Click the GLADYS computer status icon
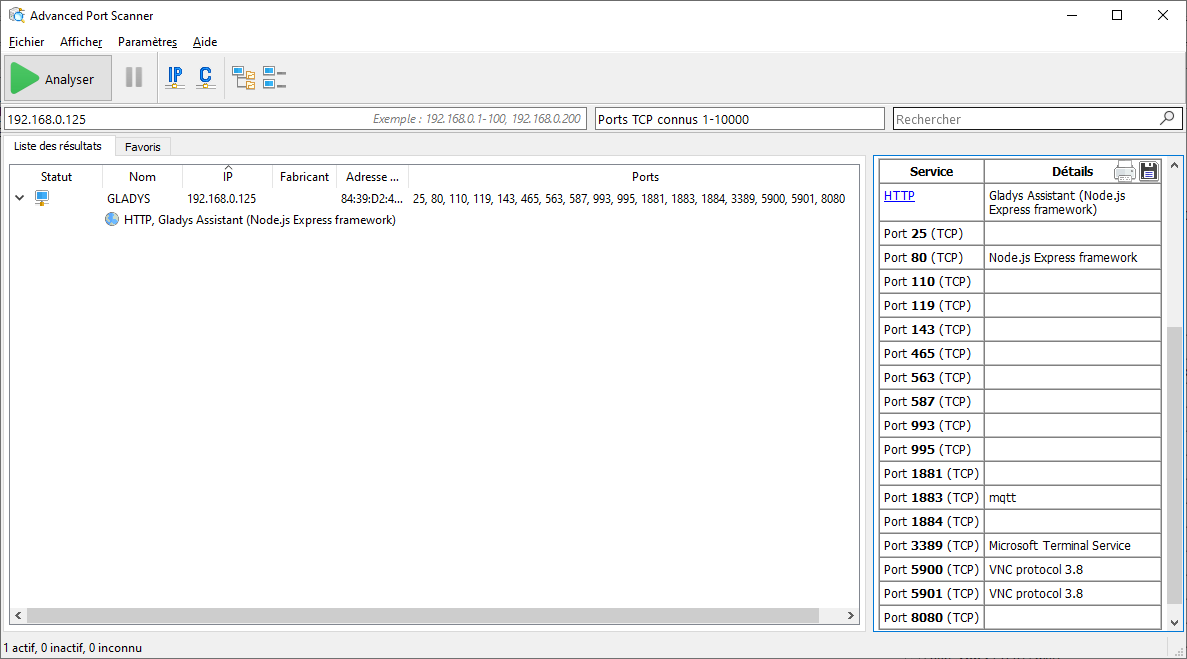This screenshot has width=1187, height=659. pos(42,198)
